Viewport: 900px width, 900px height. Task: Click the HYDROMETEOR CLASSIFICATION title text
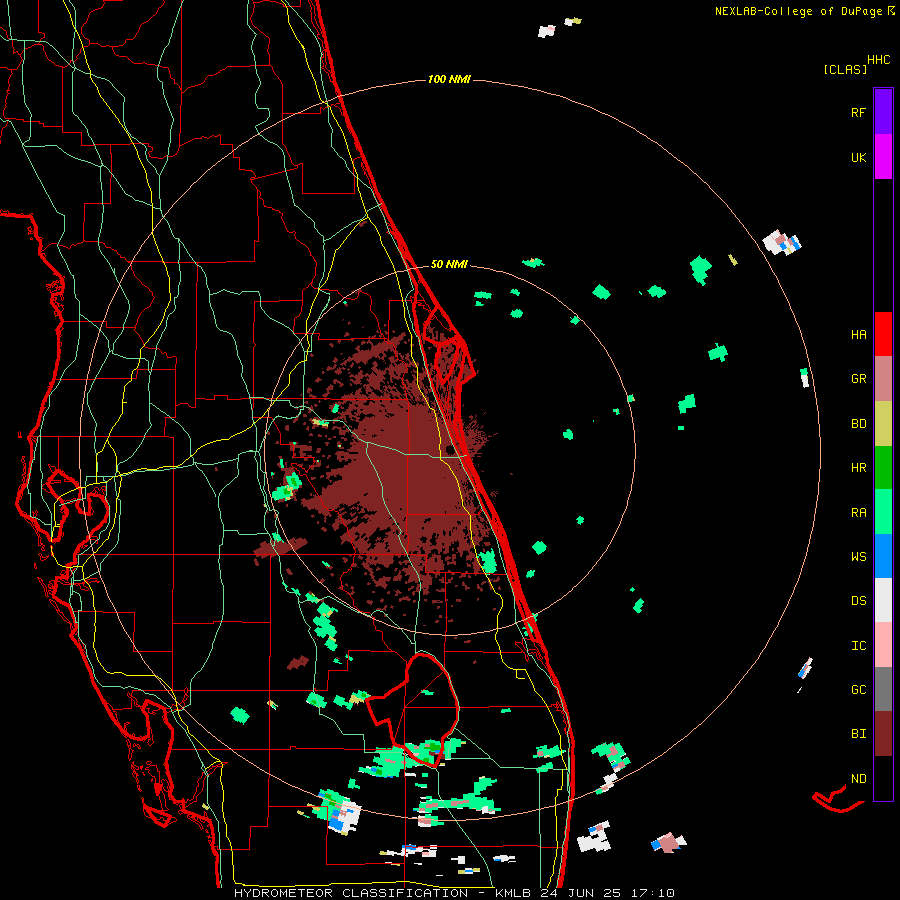(x=351, y=893)
